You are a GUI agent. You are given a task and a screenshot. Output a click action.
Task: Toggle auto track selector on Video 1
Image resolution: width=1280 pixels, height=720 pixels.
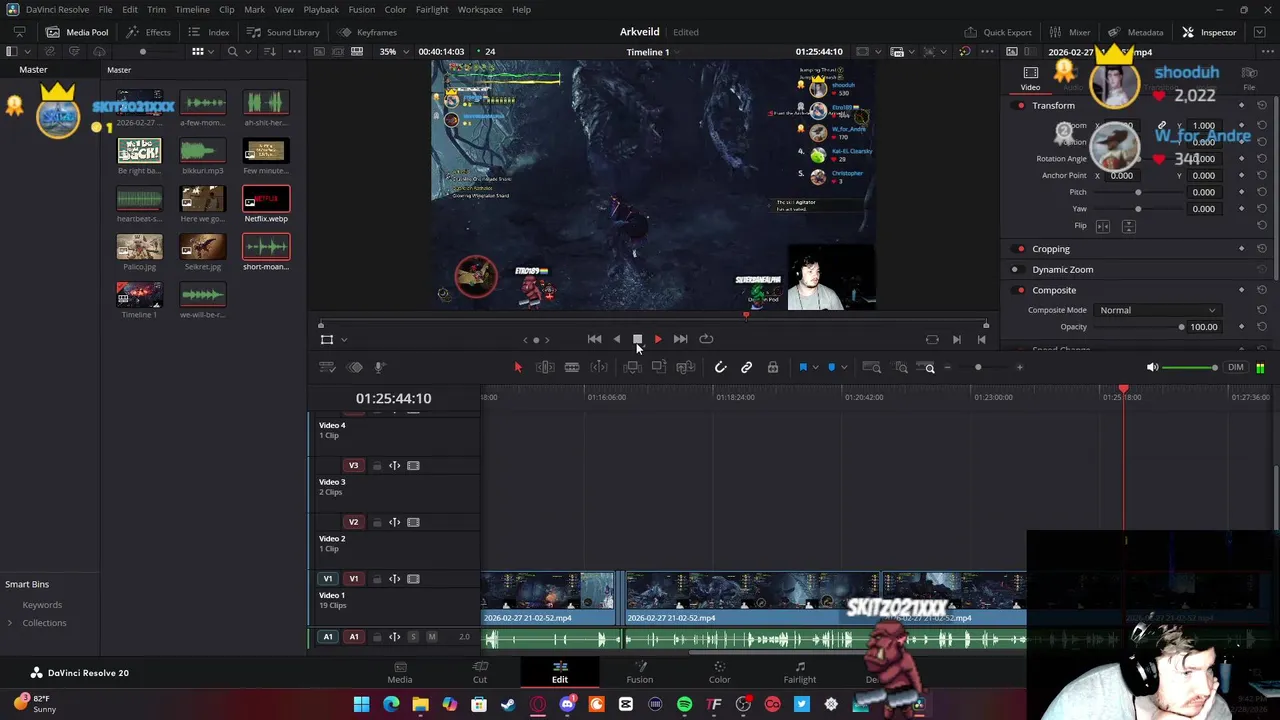point(394,579)
